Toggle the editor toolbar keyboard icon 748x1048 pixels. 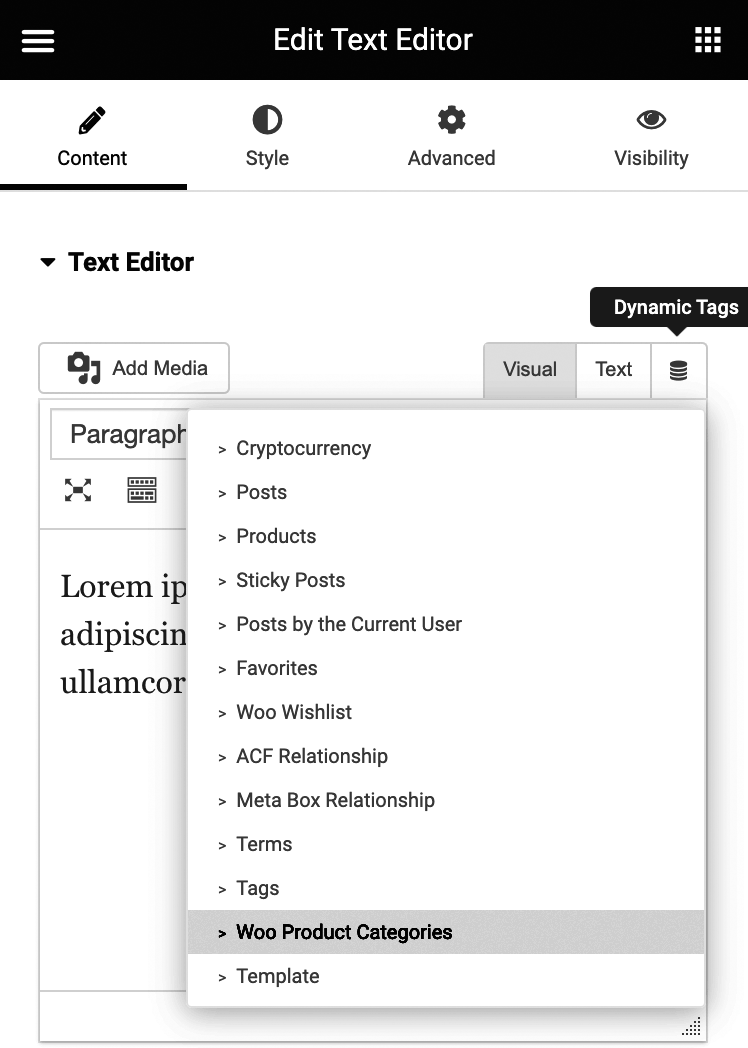pyautogui.click(x=141, y=490)
